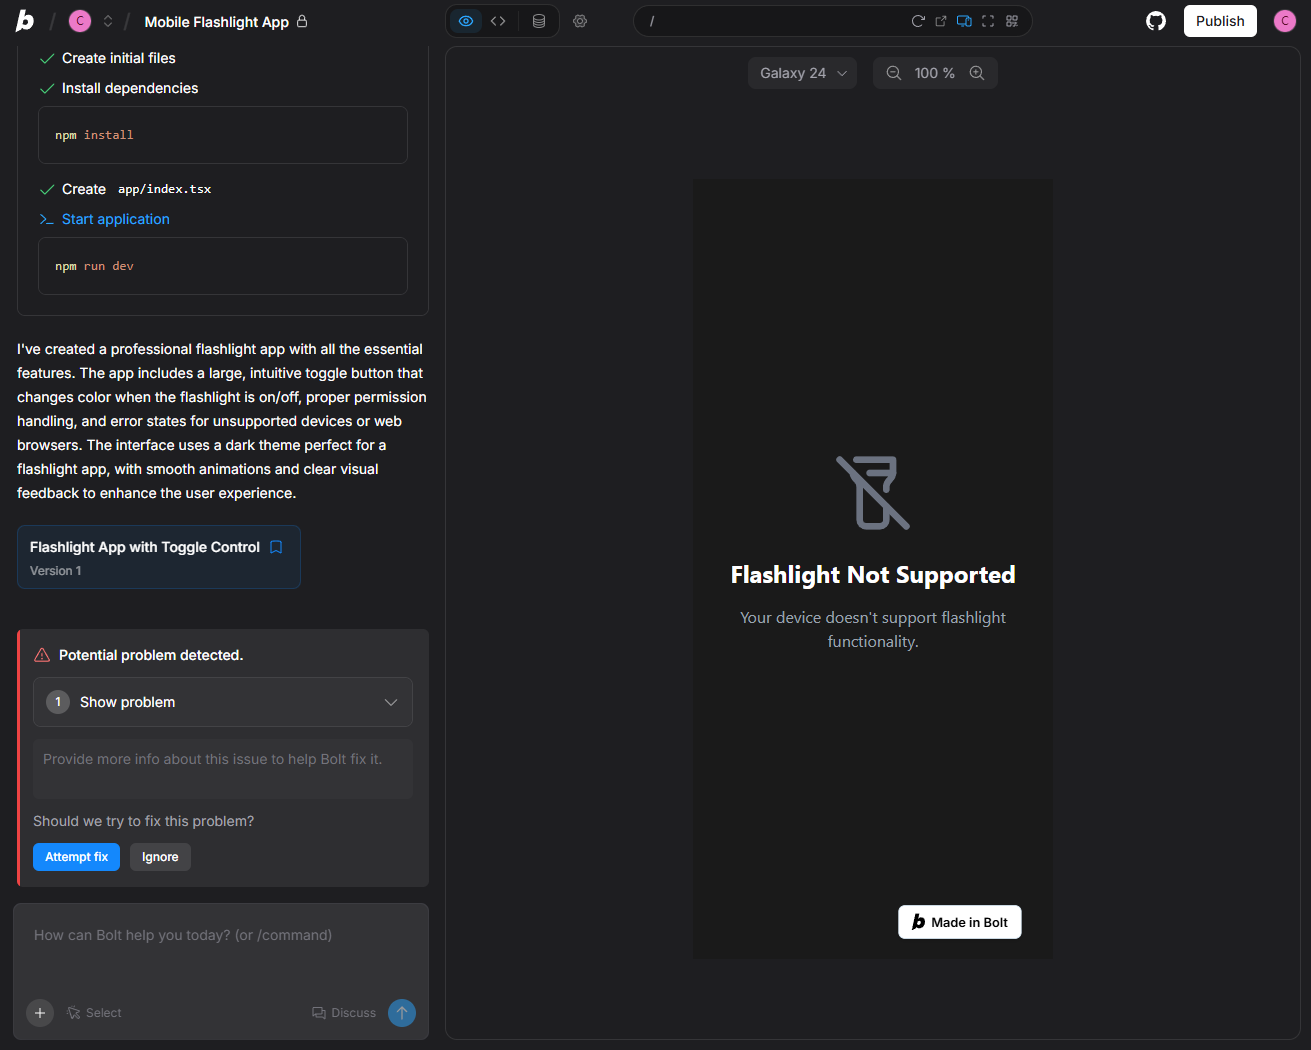
Task: Click the Mobile Flashlight App title
Action: coord(217,21)
